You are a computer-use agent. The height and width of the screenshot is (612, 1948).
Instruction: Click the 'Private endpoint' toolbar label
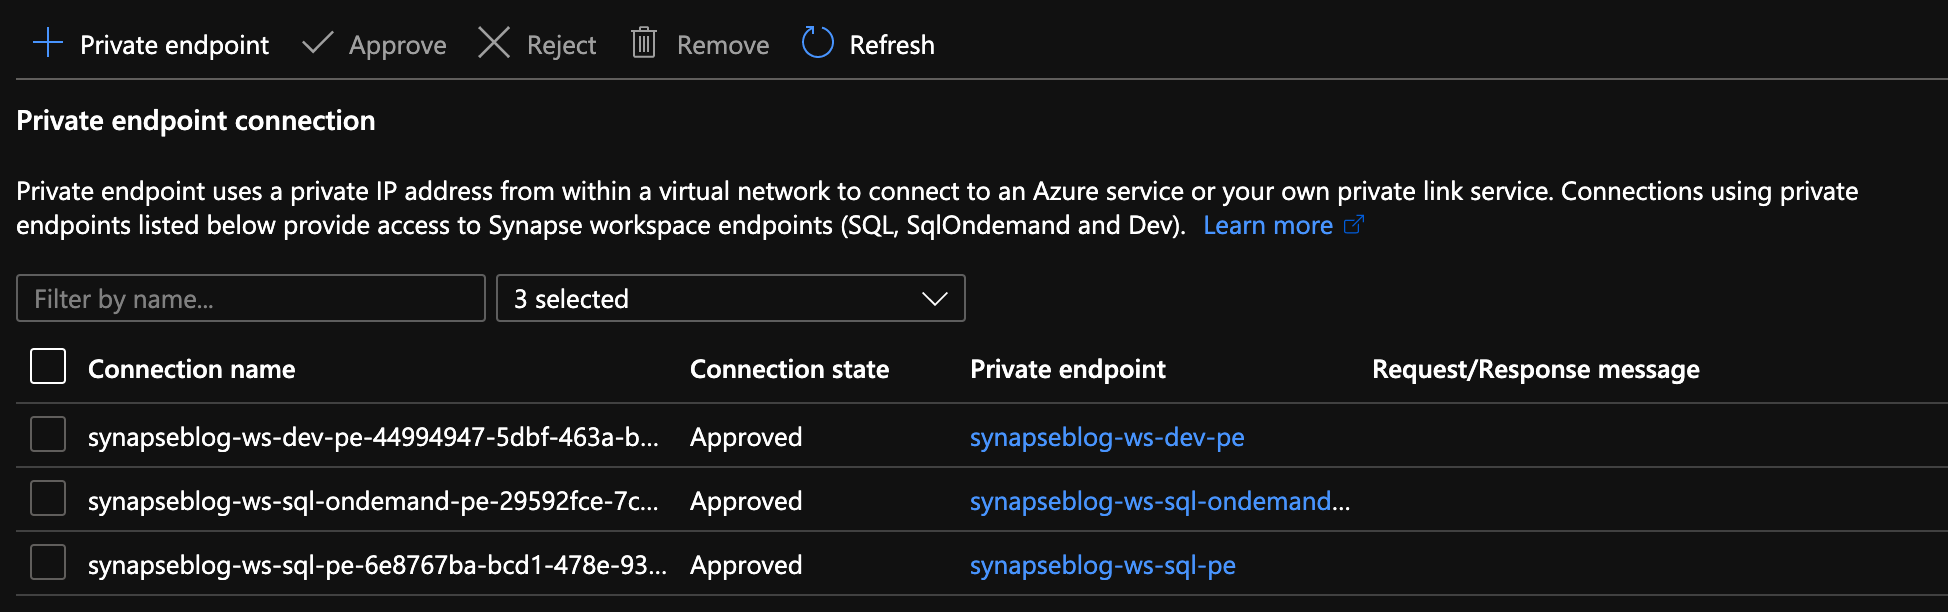pyautogui.click(x=174, y=45)
